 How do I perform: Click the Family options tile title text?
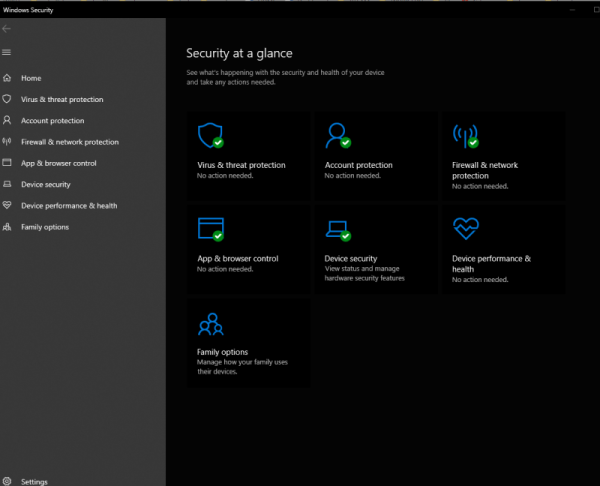coord(222,352)
